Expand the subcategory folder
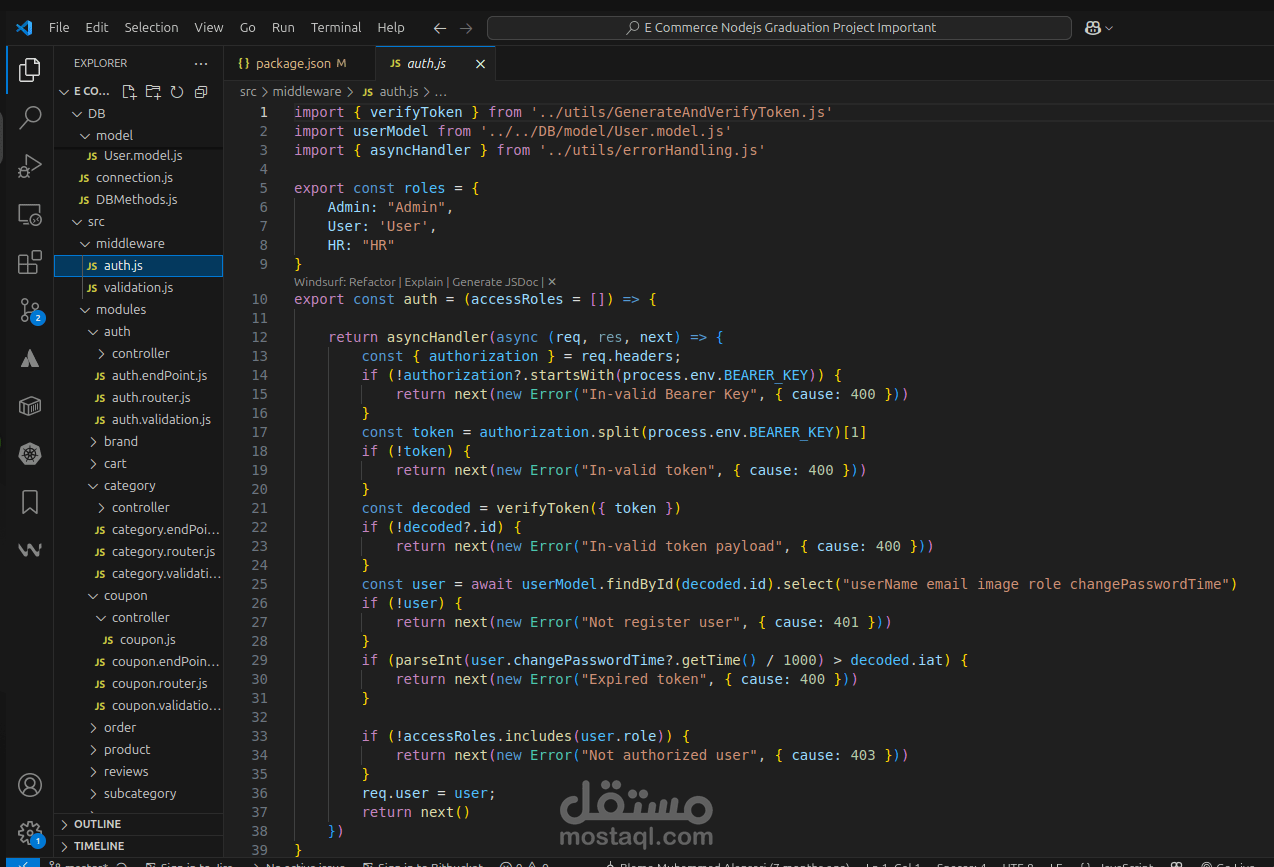This screenshot has height=867, width=1274. click(x=138, y=793)
